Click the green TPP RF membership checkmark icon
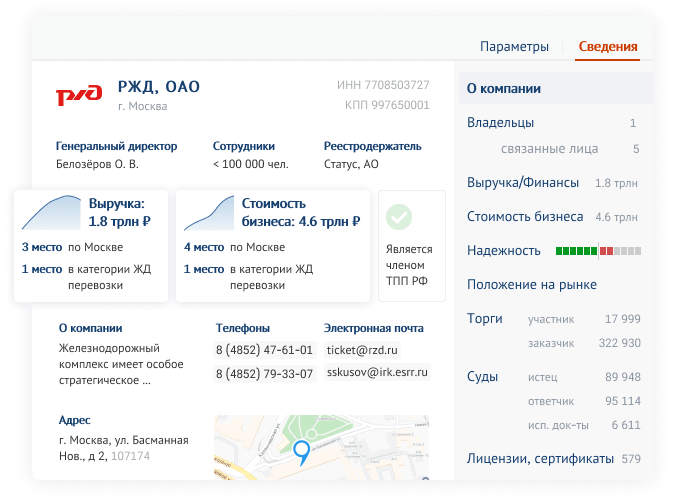Image resolution: width=685 pixels, height=496 pixels. tap(398, 217)
